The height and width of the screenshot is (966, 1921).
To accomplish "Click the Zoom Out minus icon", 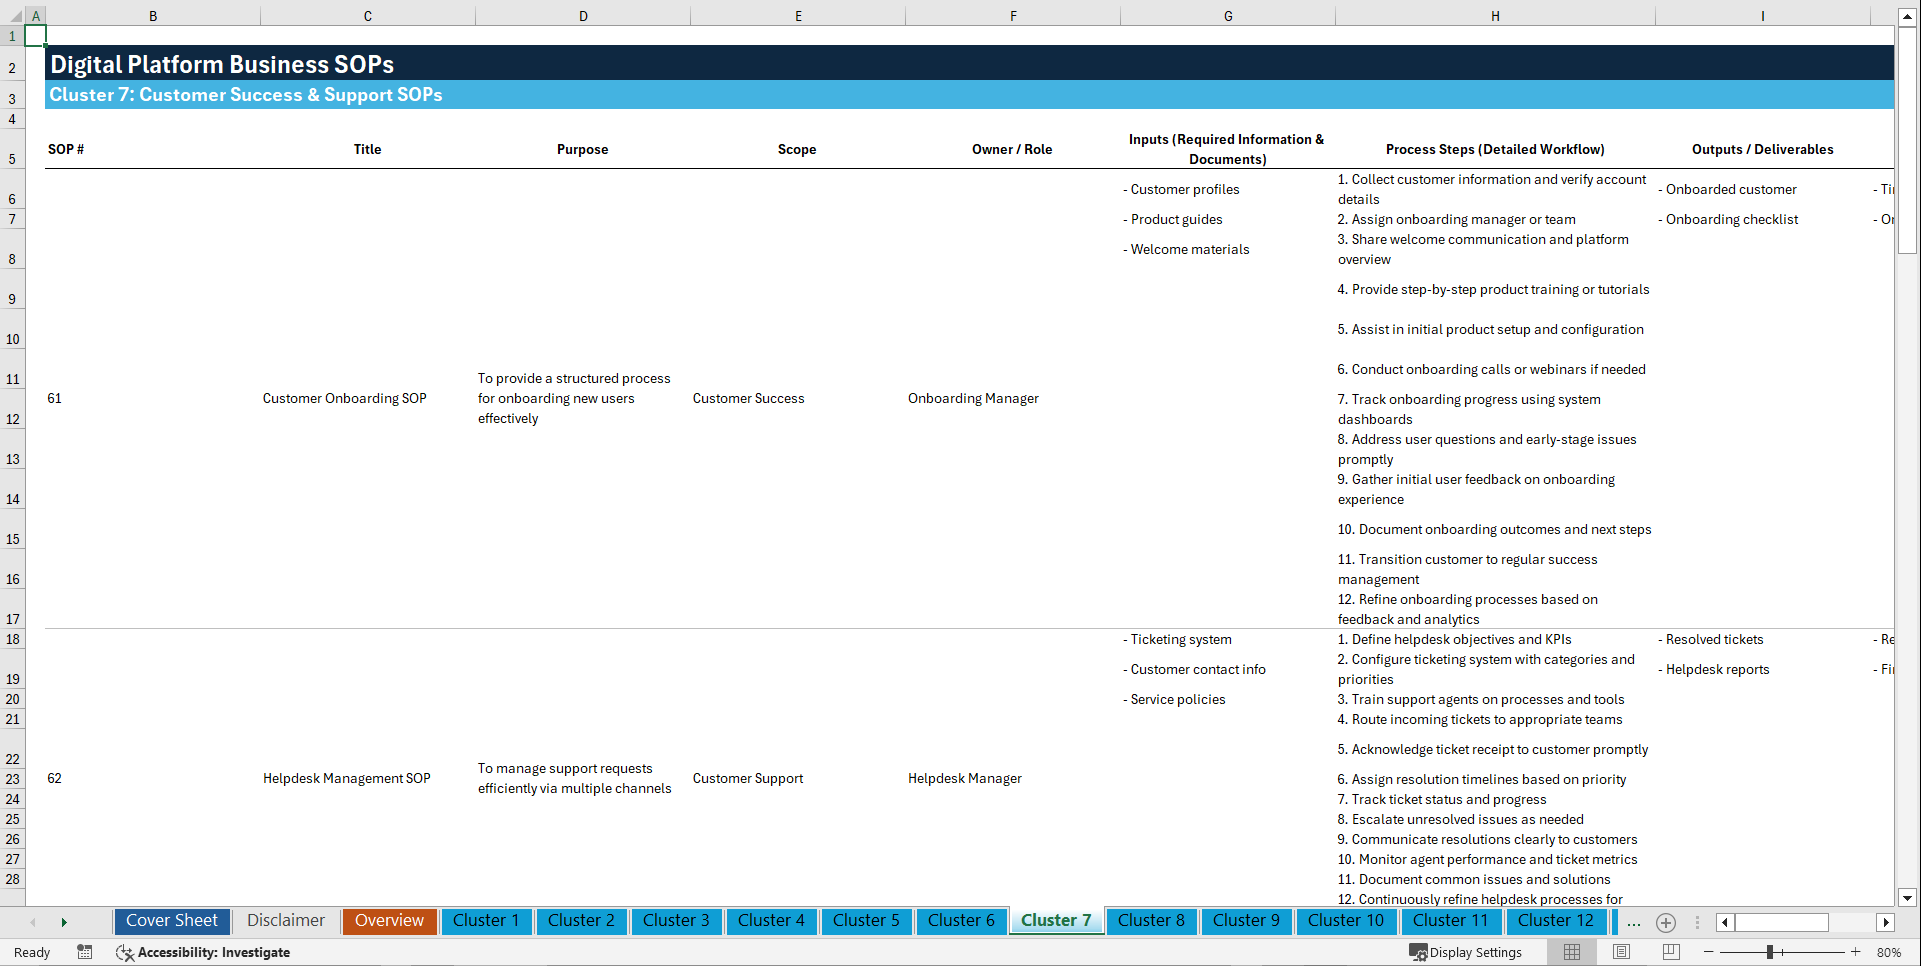I will 1709,952.
